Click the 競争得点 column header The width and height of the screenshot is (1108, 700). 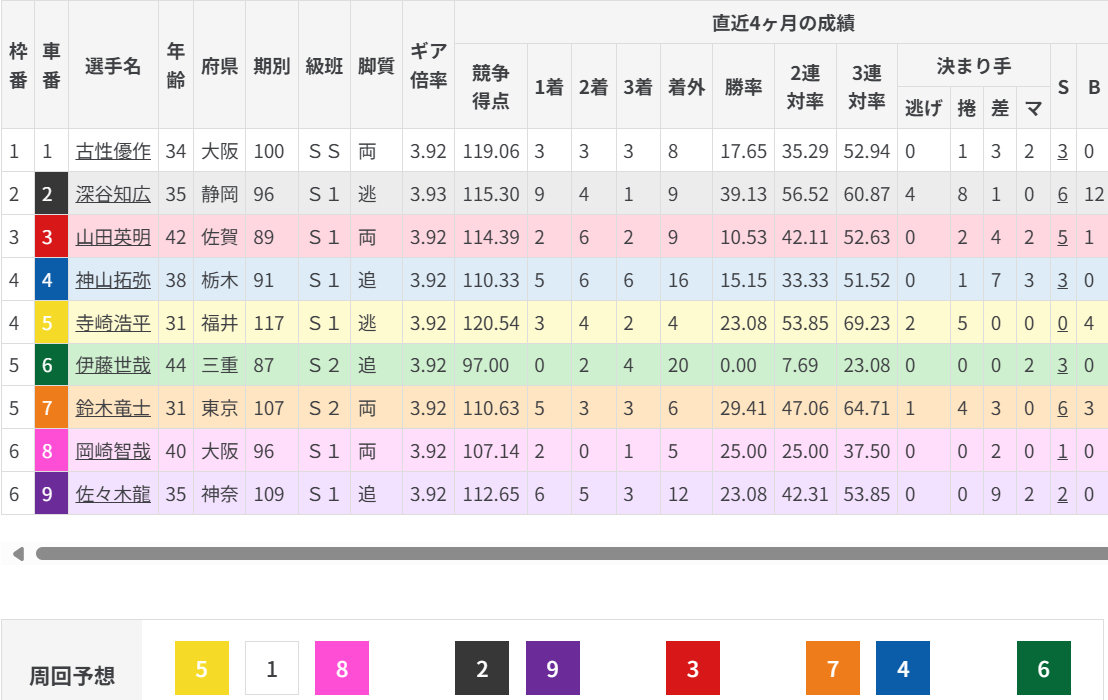(x=490, y=86)
